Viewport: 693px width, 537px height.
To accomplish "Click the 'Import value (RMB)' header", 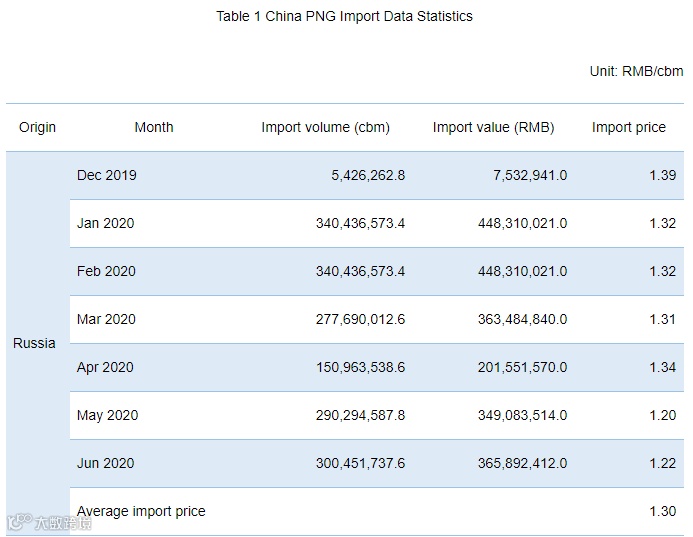I will [493, 127].
